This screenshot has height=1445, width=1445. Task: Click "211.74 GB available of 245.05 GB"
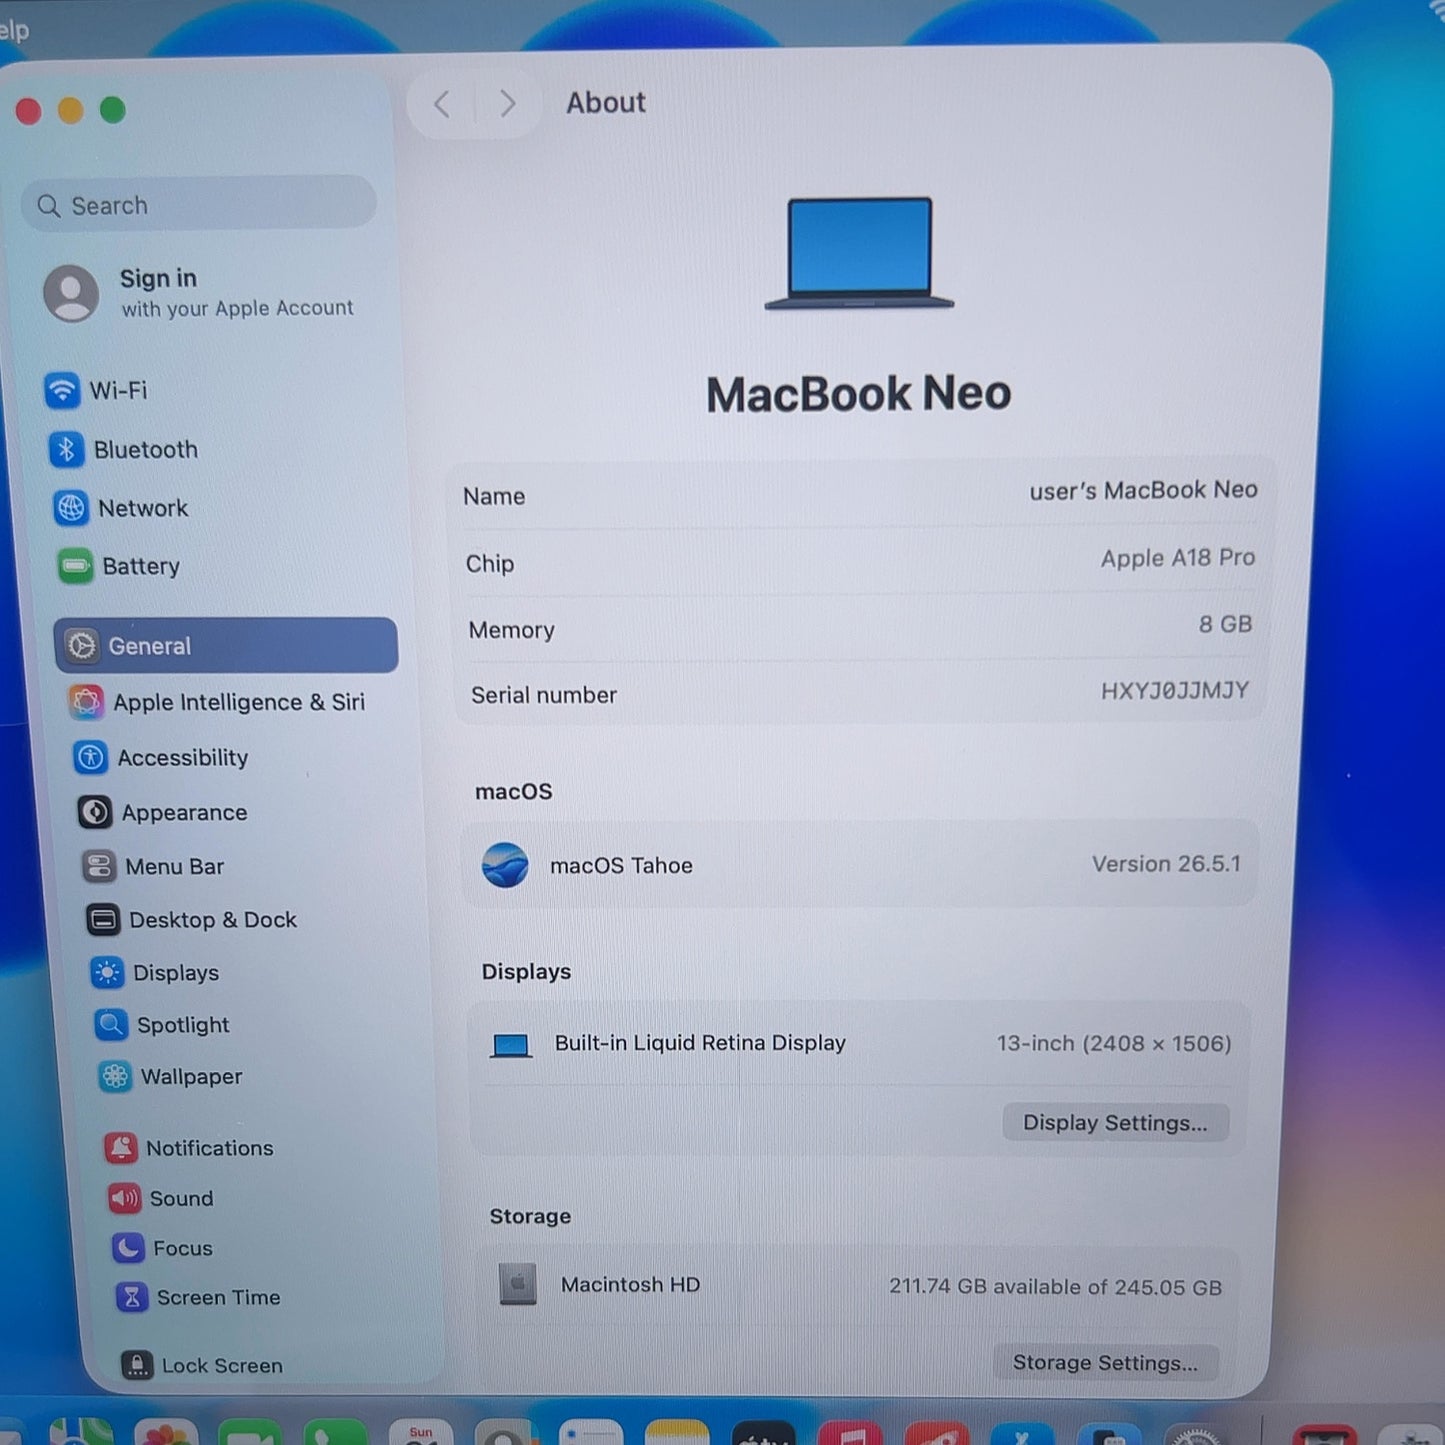pos(1055,1287)
